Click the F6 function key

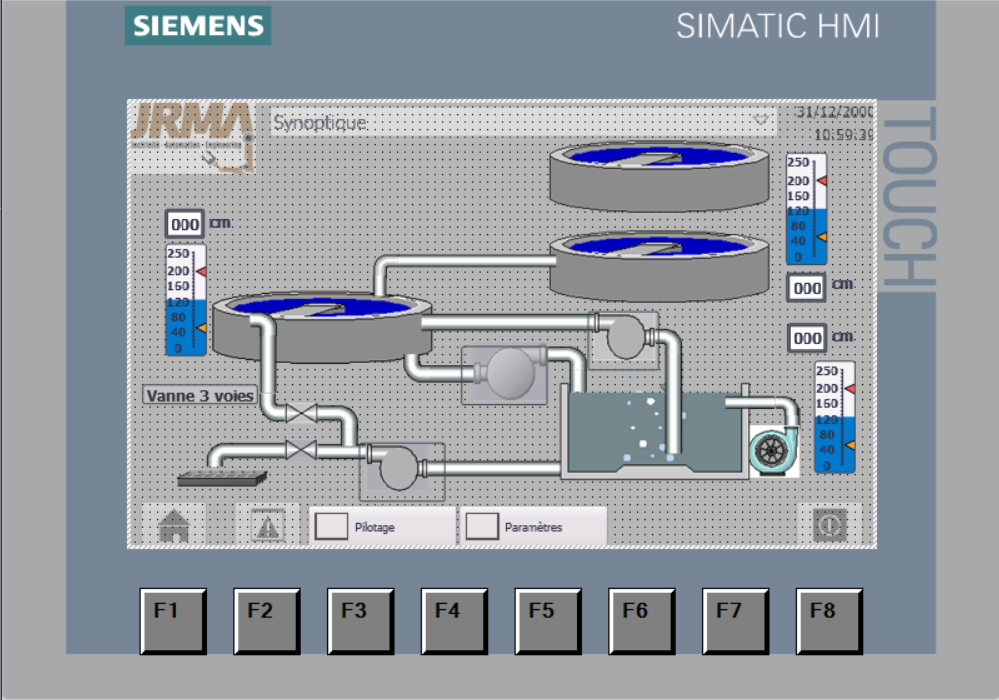(642, 621)
